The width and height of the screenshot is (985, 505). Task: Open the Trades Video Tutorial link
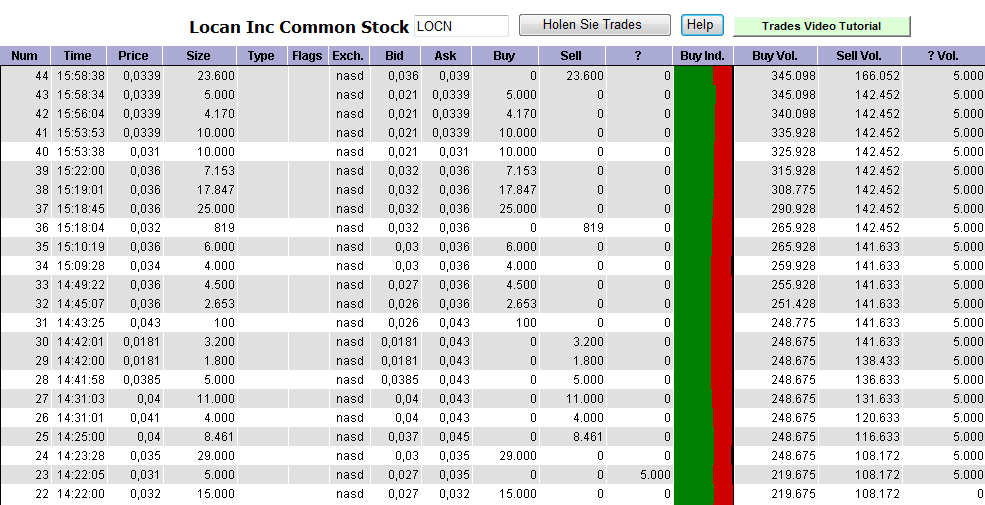821,26
